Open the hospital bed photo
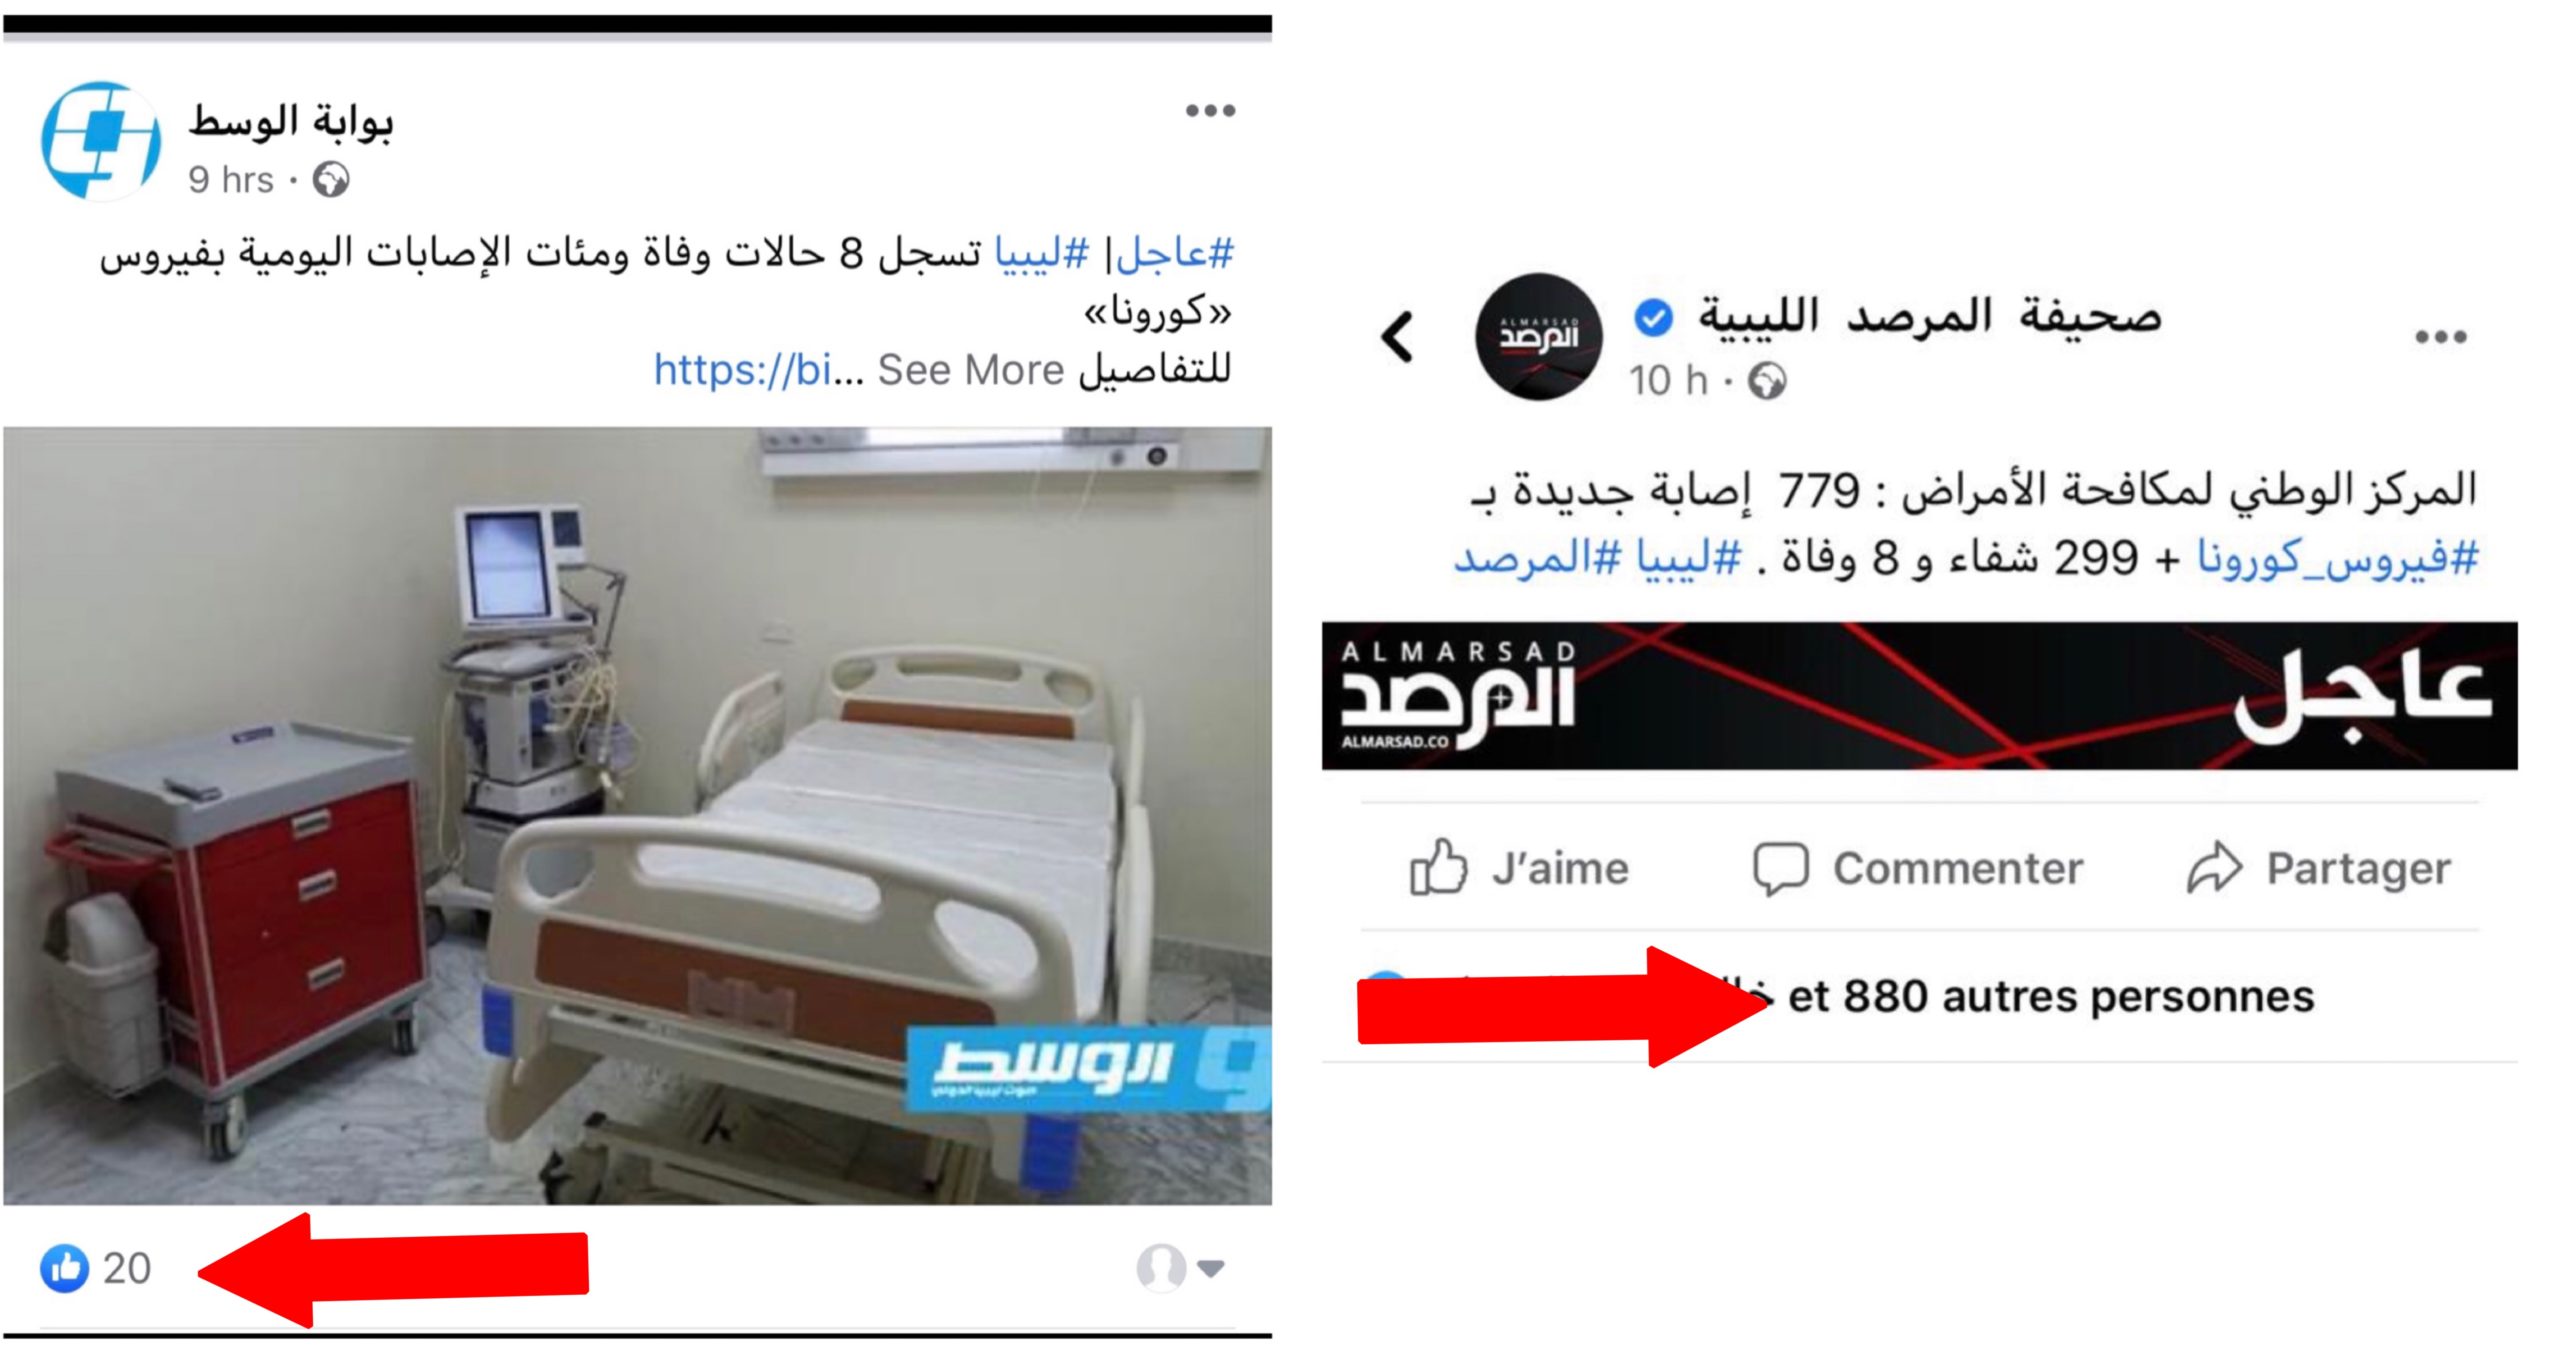This screenshot has width=2560, height=1357. click(638, 816)
